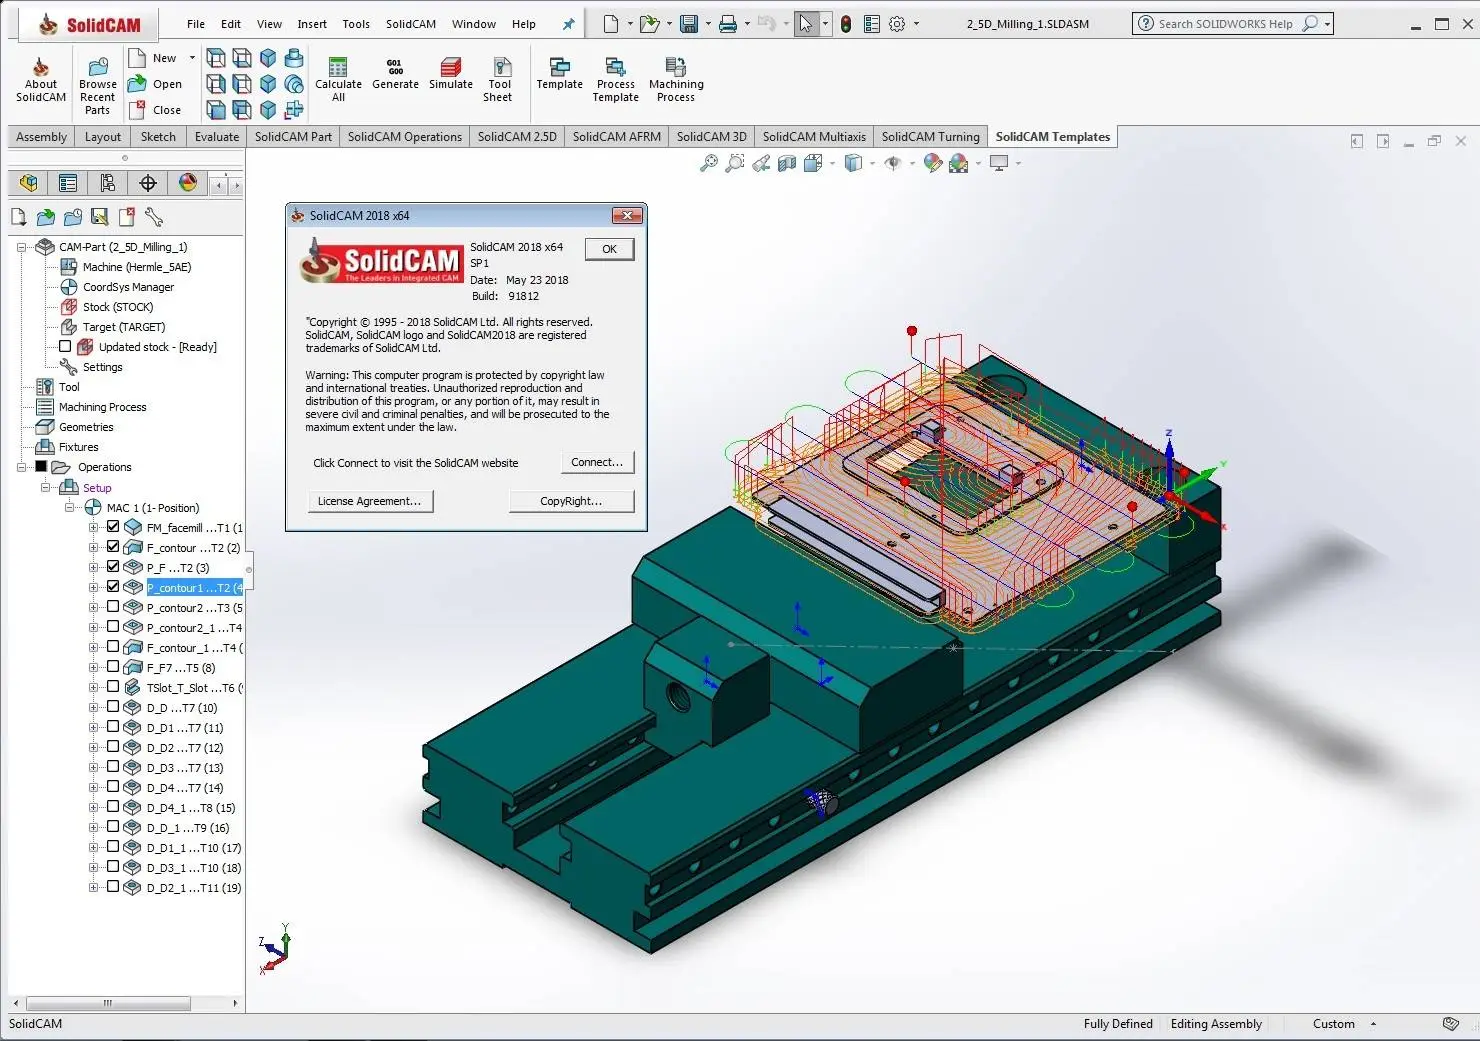The height and width of the screenshot is (1041, 1480).
Task: Open the Tool Sheet
Action: pos(498,80)
